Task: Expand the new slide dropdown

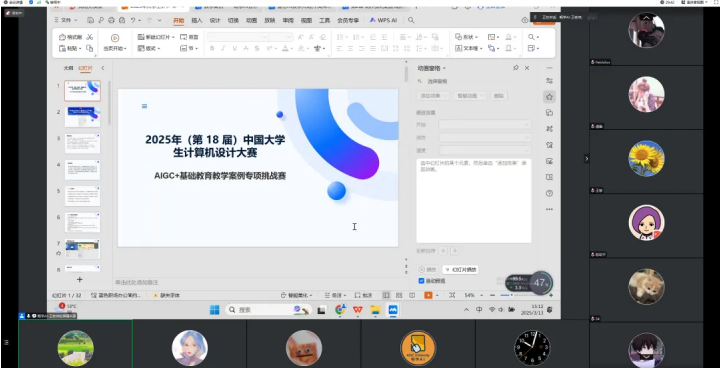Action: click(173, 37)
